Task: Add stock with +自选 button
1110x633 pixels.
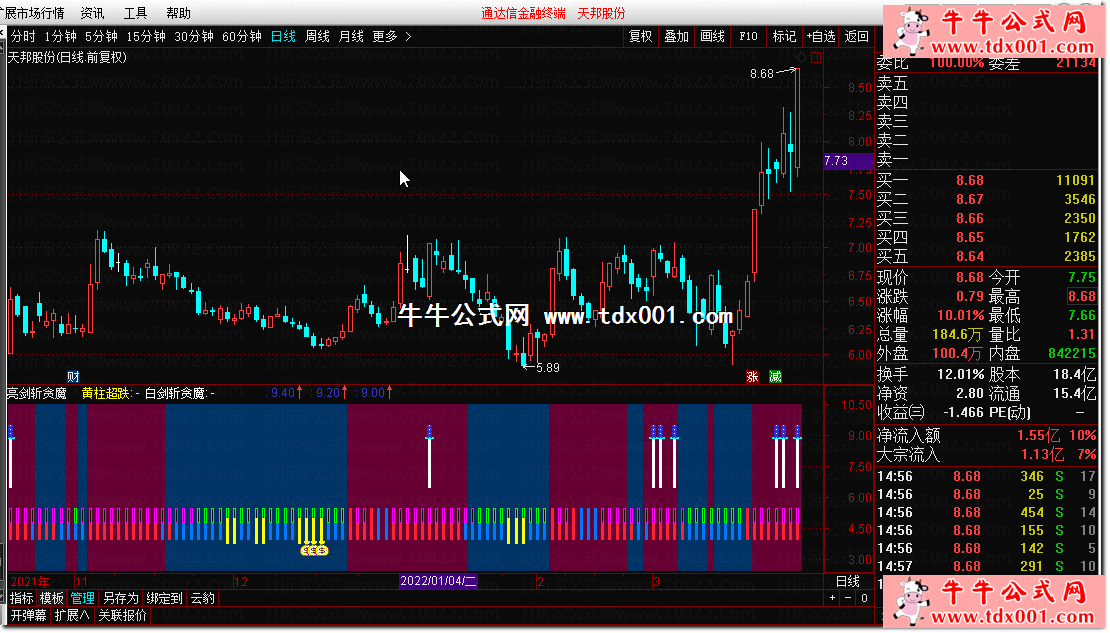Action: [x=821, y=36]
